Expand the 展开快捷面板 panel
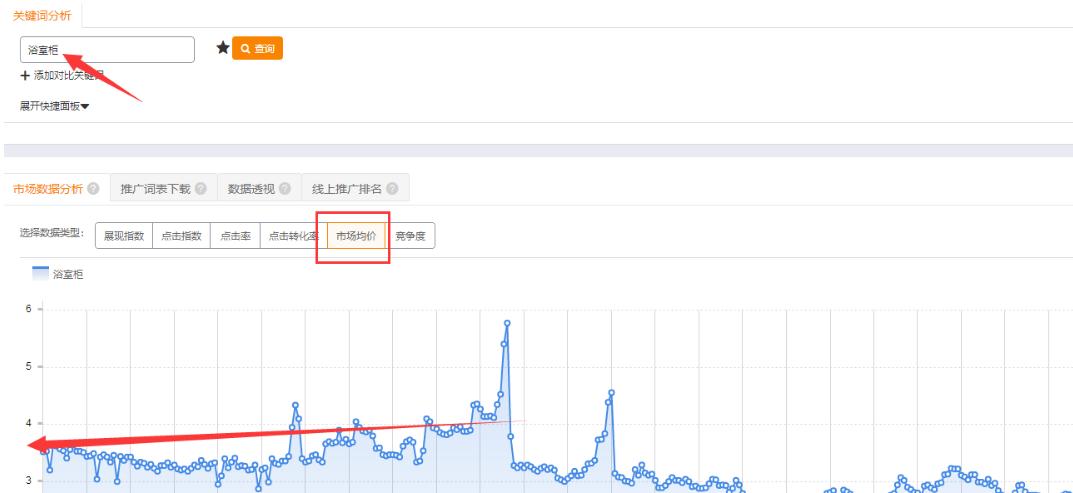Viewport: 1073px width, 493px height. [55, 106]
